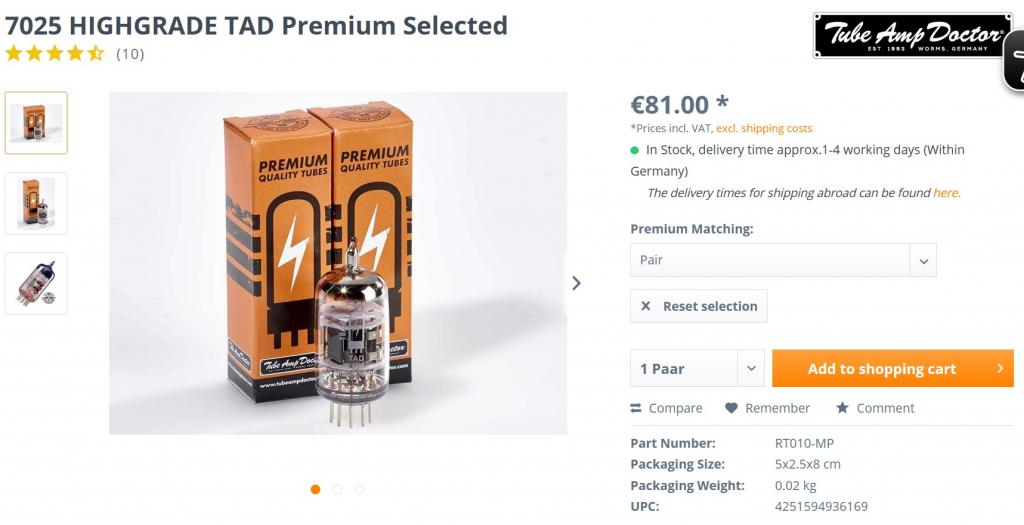Click the next image arrow

point(576,283)
